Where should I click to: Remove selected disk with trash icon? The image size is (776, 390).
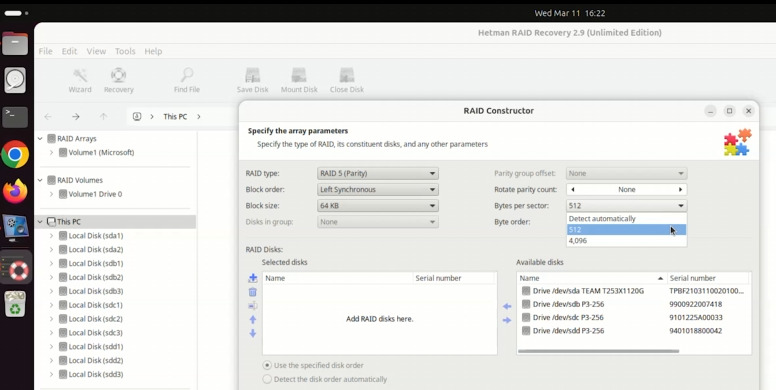point(252,292)
